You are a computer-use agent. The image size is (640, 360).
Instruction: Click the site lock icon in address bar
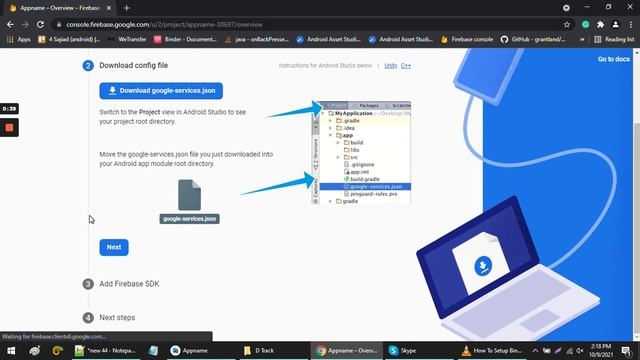(59, 24)
